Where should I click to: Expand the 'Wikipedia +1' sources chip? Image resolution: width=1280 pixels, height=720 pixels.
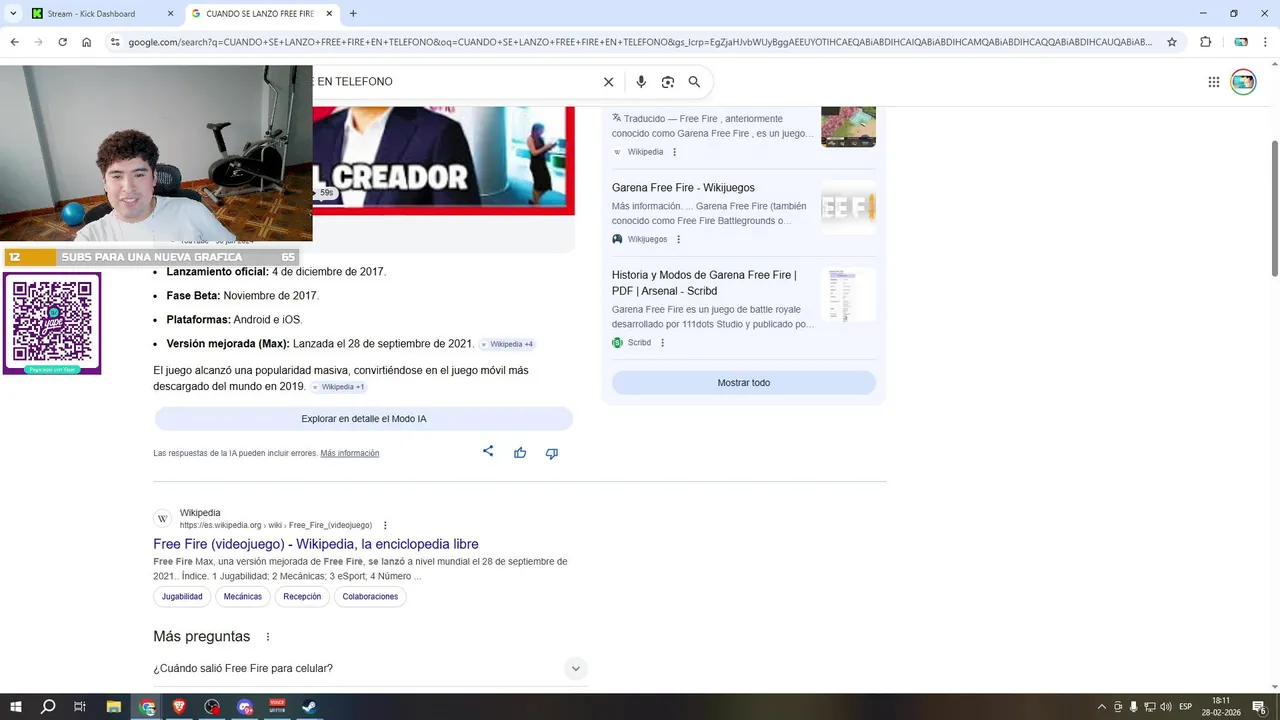[339, 387]
